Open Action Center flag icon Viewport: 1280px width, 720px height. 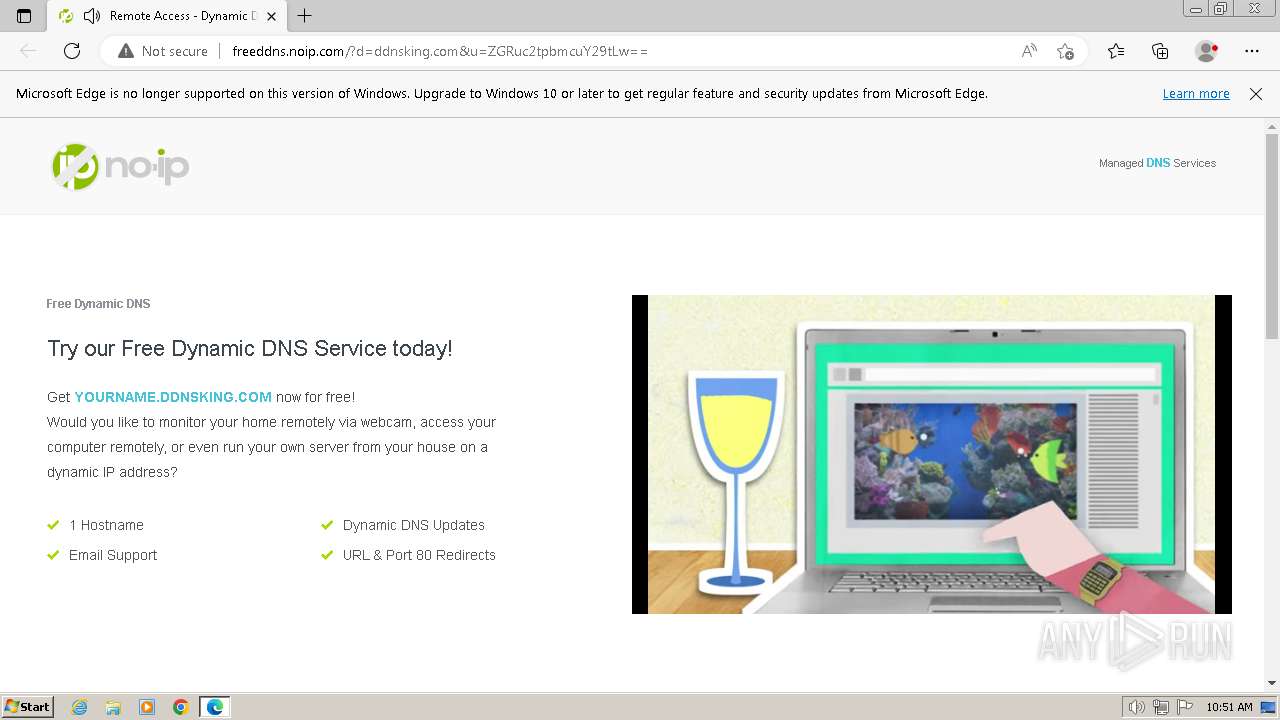pos(1184,707)
